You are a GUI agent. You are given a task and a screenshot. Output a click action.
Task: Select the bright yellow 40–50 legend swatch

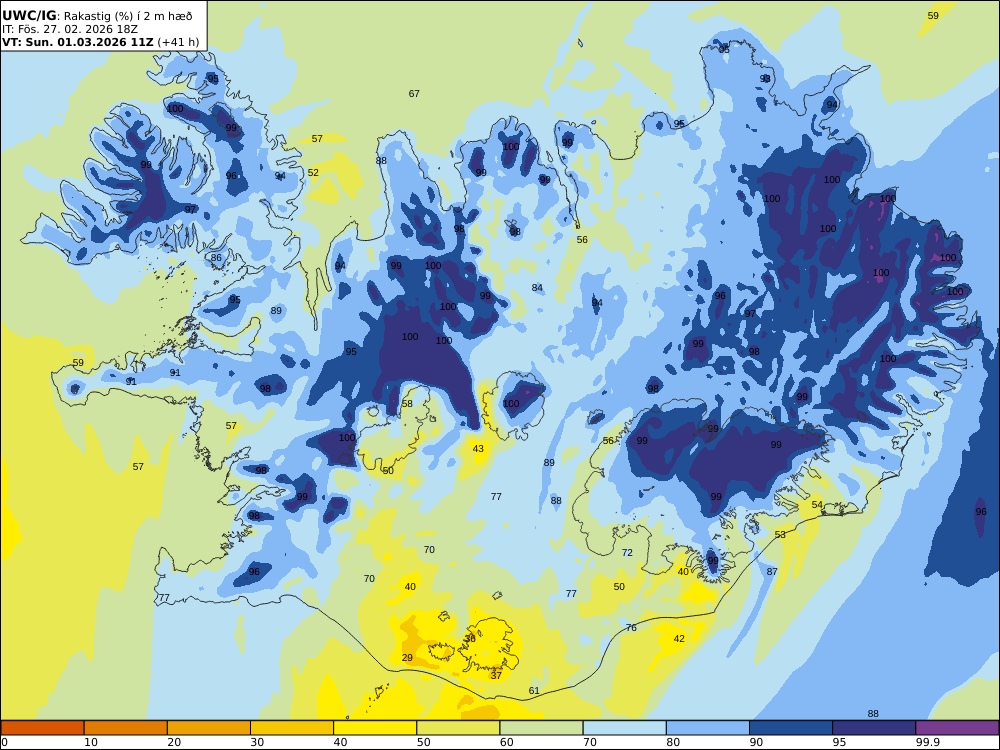click(x=375, y=728)
